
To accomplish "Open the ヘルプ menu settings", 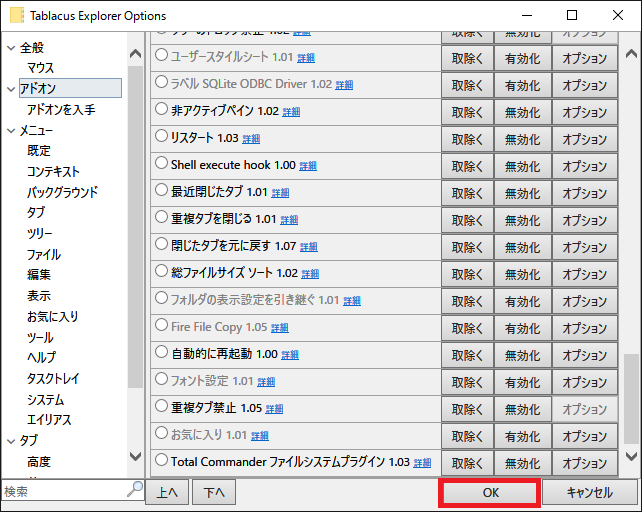I will pyautogui.click(x=41, y=358).
